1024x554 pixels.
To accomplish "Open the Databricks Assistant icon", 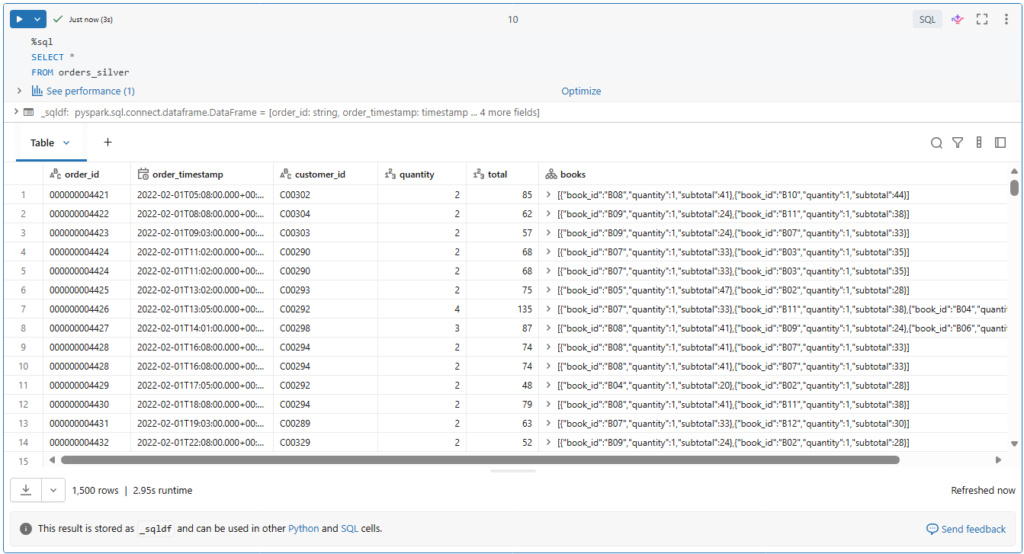I will [x=957, y=19].
